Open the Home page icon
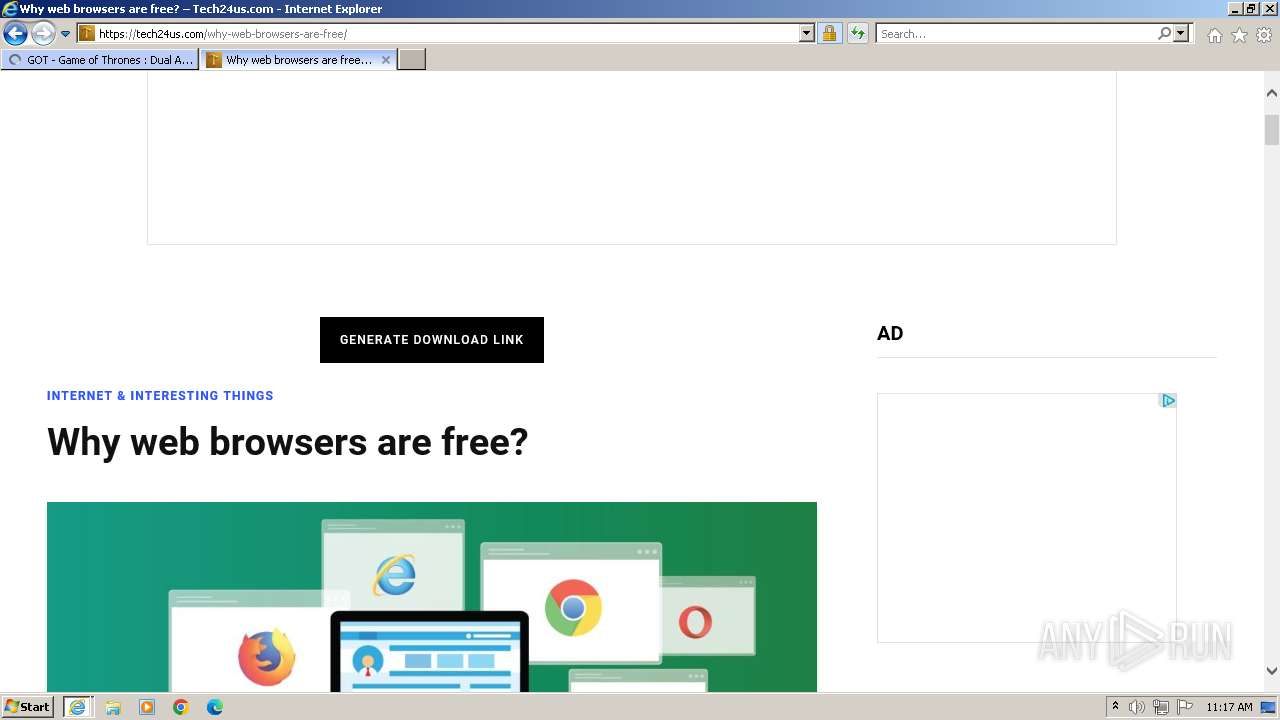 click(x=1214, y=35)
